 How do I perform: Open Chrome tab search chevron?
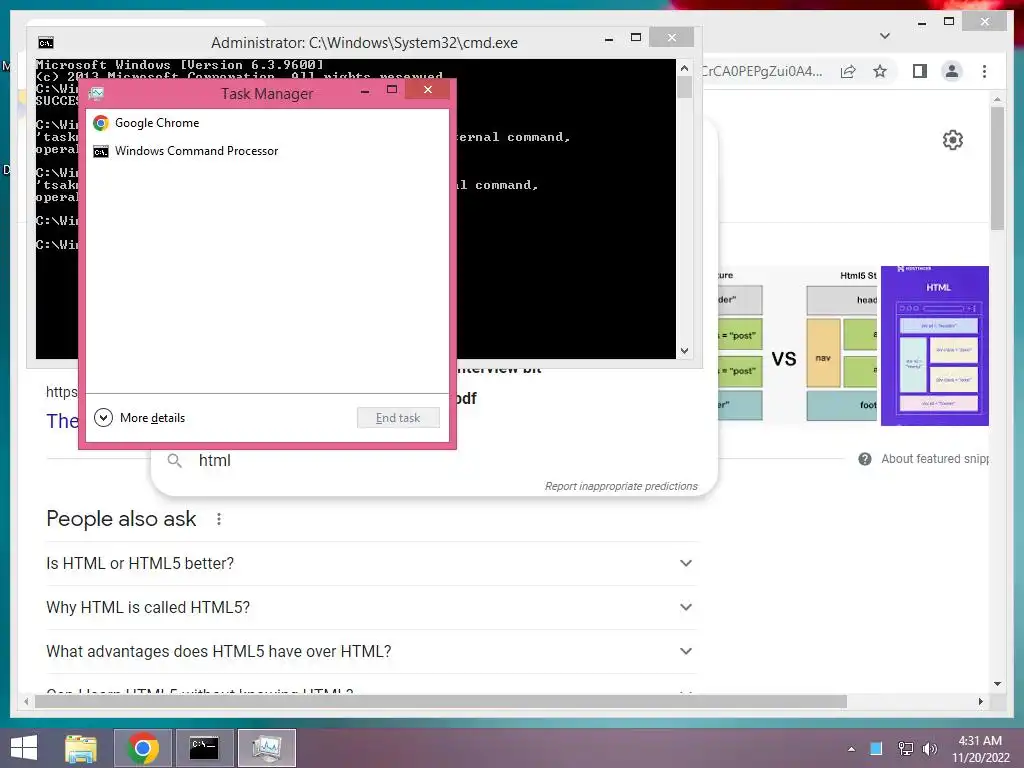point(885,36)
